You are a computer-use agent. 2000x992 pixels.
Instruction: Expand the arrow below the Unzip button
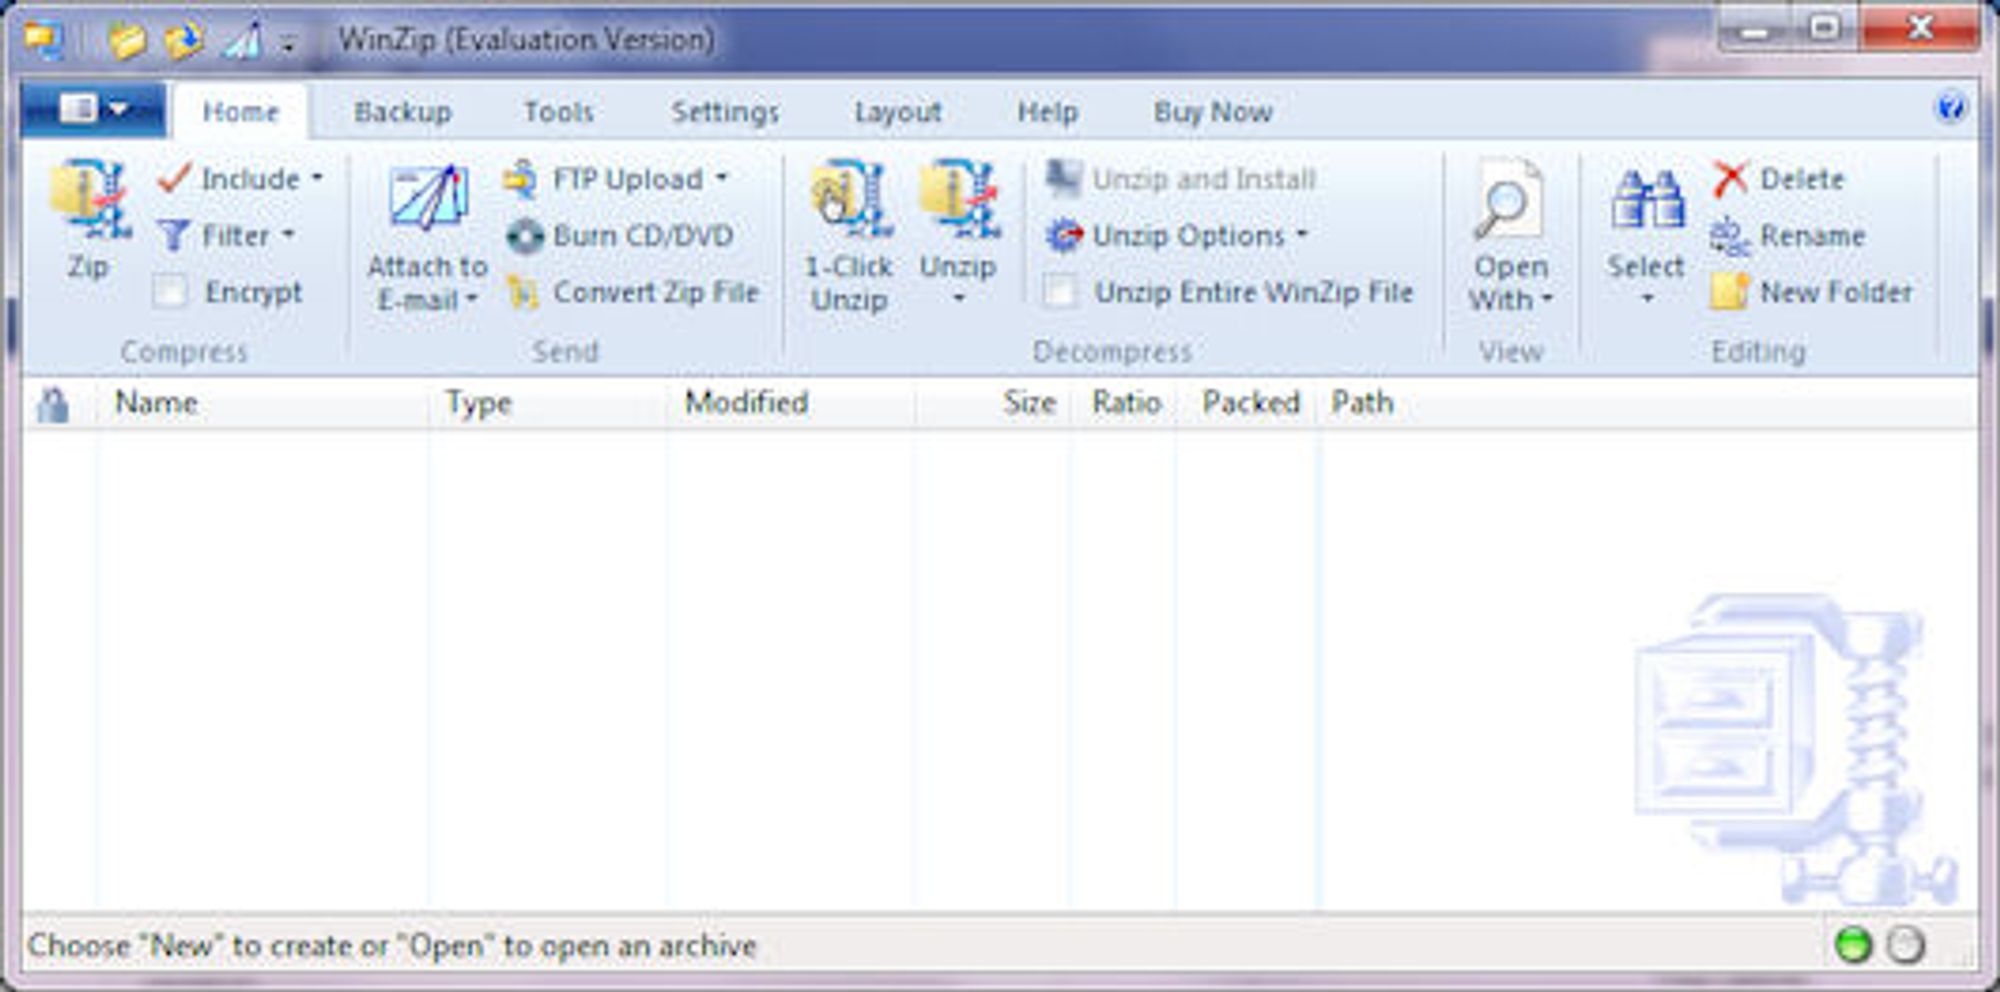click(x=958, y=298)
